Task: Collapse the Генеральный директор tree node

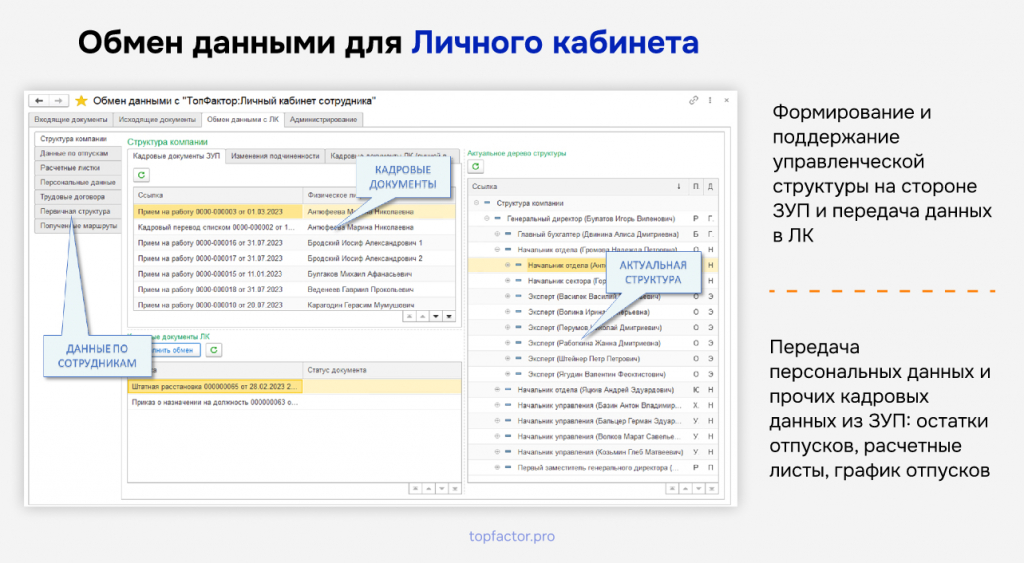Action: click(487, 219)
